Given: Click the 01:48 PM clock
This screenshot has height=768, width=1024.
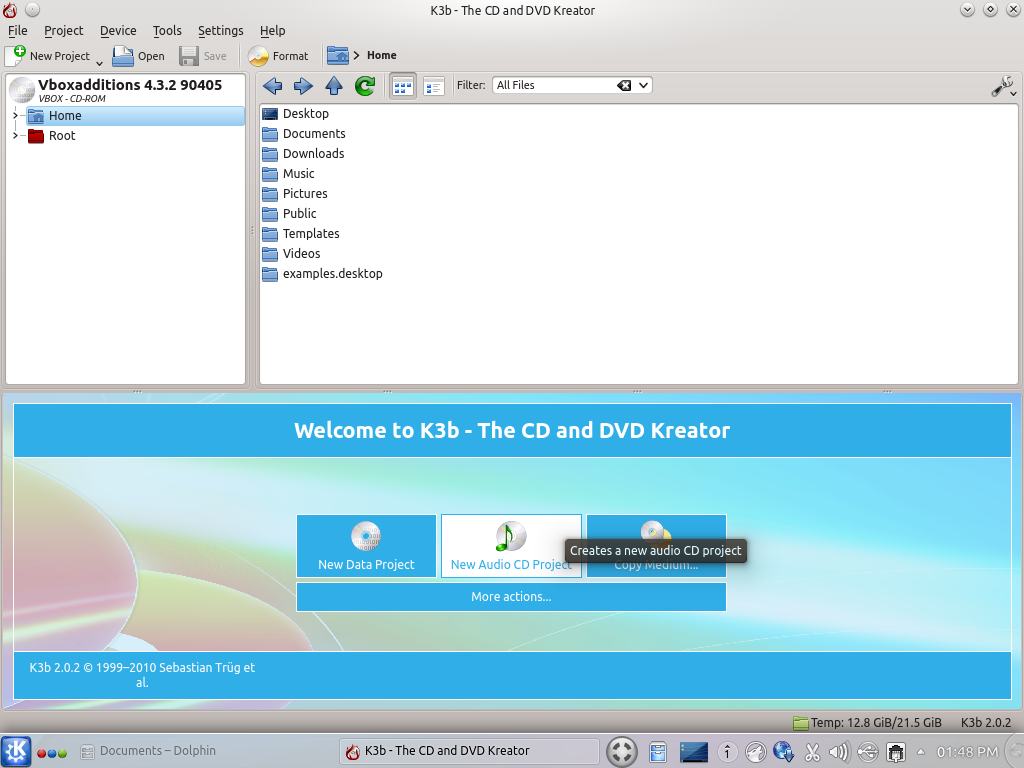Looking at the screenshot, I should pos(967,752).
